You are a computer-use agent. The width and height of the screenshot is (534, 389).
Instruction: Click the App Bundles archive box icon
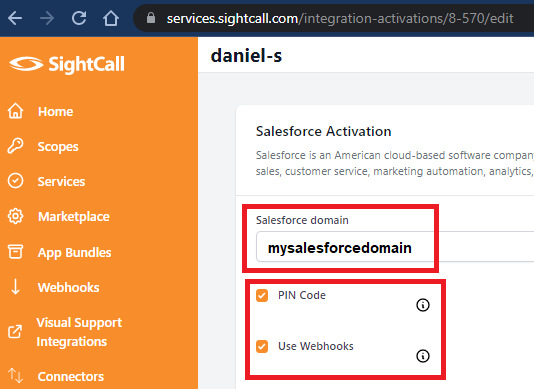click(x=16, y=252)
